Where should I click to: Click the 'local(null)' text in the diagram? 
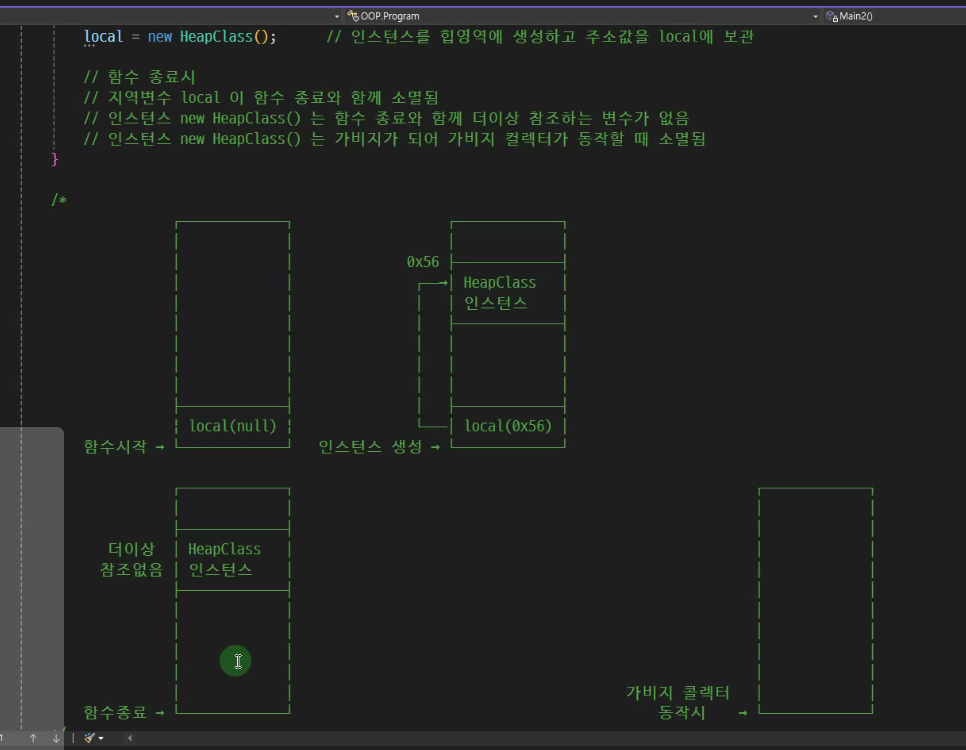pyautogui.click(x=233, y=426)
